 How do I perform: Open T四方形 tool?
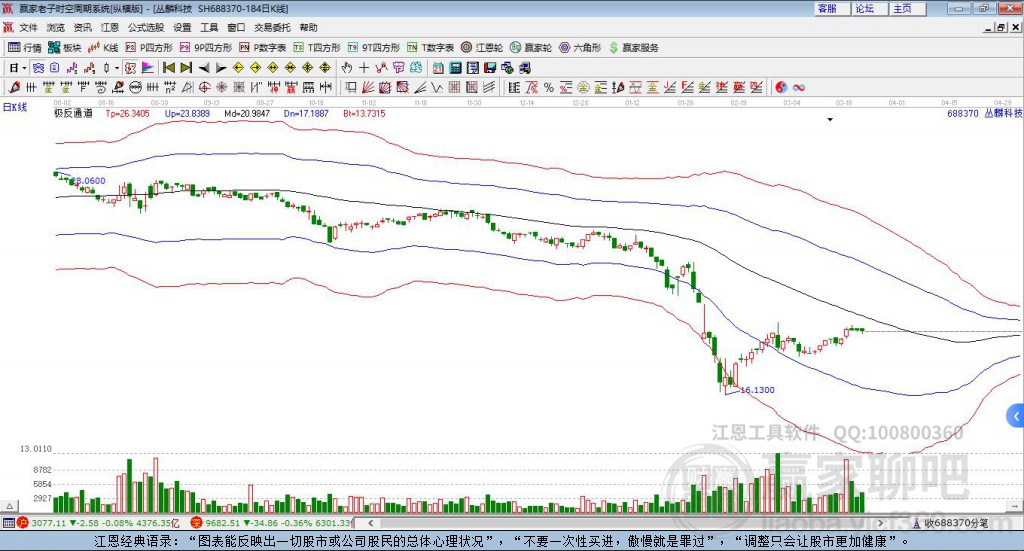(317, 48)
